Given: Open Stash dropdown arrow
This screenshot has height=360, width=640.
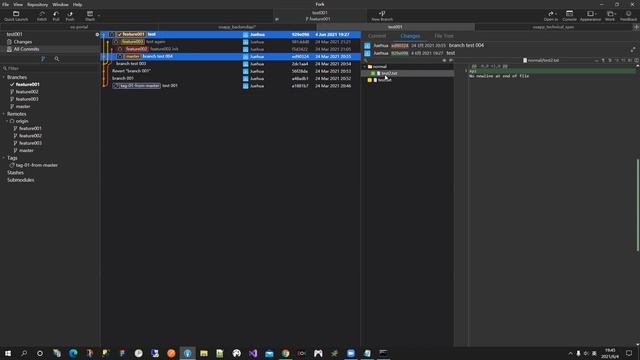Looking at the screenshot, I should 99,16.
